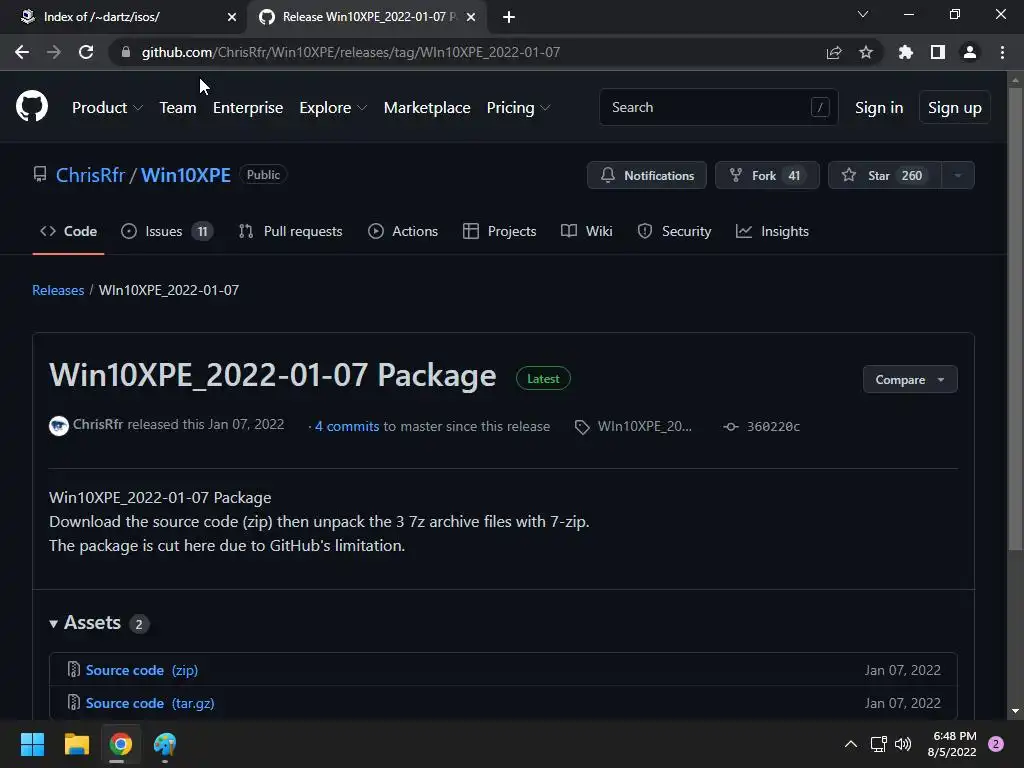Open the Insights tab

[x=772, y=231]
